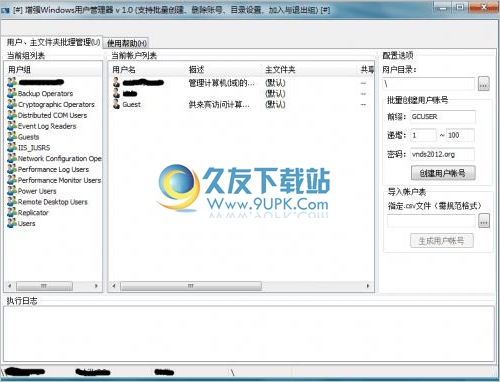Click the account list scroll right arrow
The width and height of the screenshot is (500, 382).
click(368, 286)
